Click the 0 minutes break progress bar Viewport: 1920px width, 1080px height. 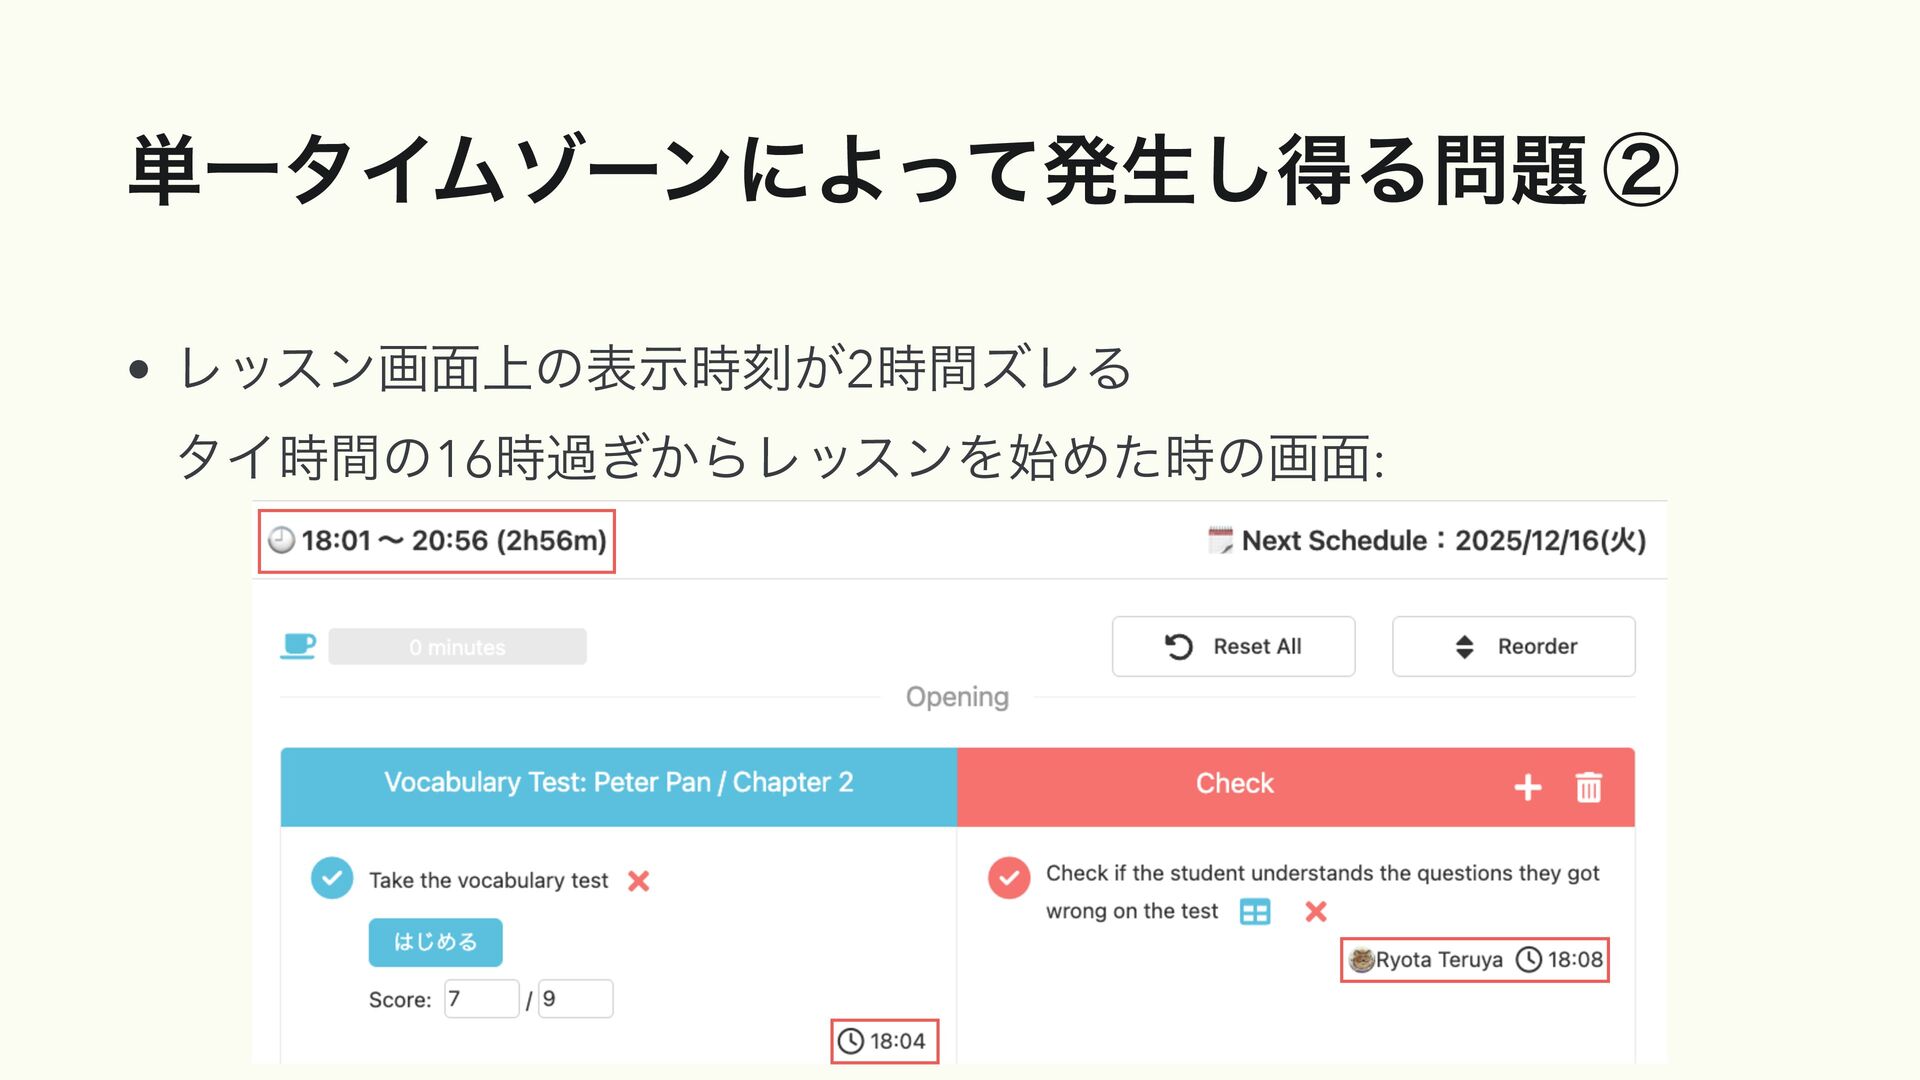tap(457, 647)
